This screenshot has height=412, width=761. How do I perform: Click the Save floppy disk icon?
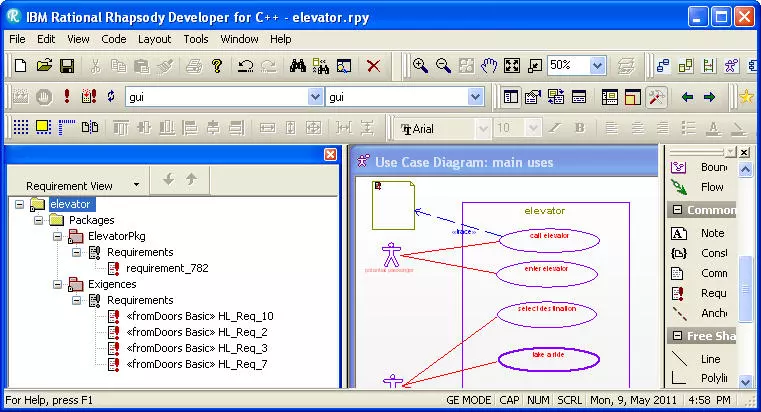point(67,66)
